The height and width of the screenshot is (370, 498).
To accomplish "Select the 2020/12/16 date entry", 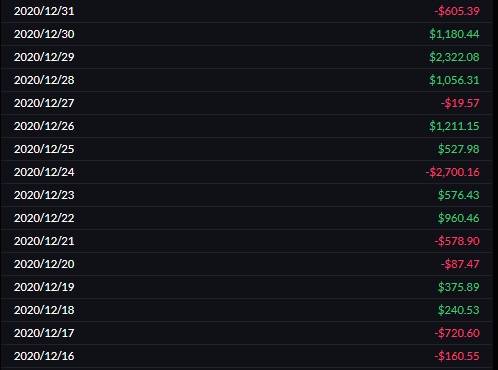I will 44,356.
